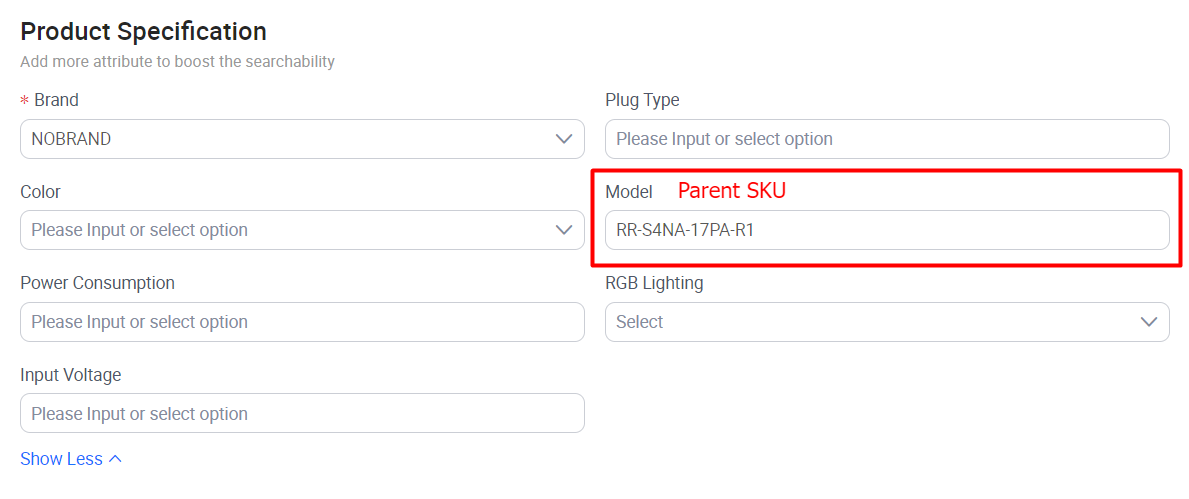This screenshot has height=499, width=1189.
Task: Click the RGB Lighting chevron arrow
Action: 1149,322
